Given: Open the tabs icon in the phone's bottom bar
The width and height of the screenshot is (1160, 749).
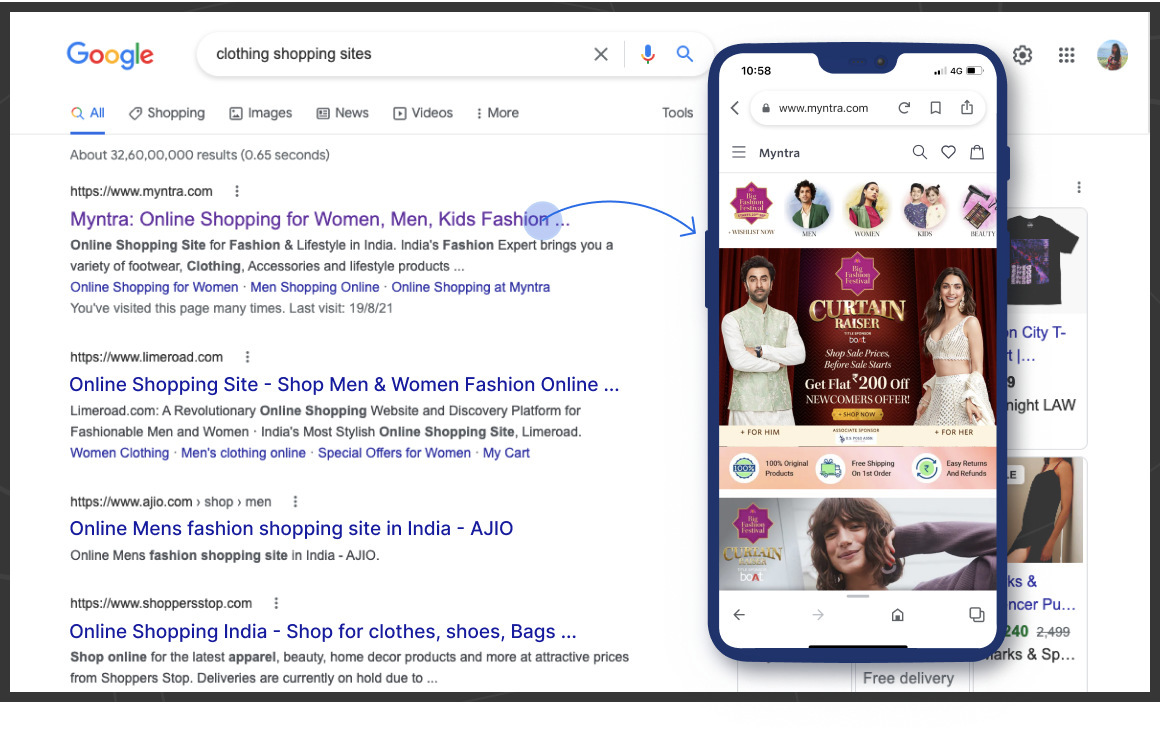Looking at the screenshot, I should point(977,614).
